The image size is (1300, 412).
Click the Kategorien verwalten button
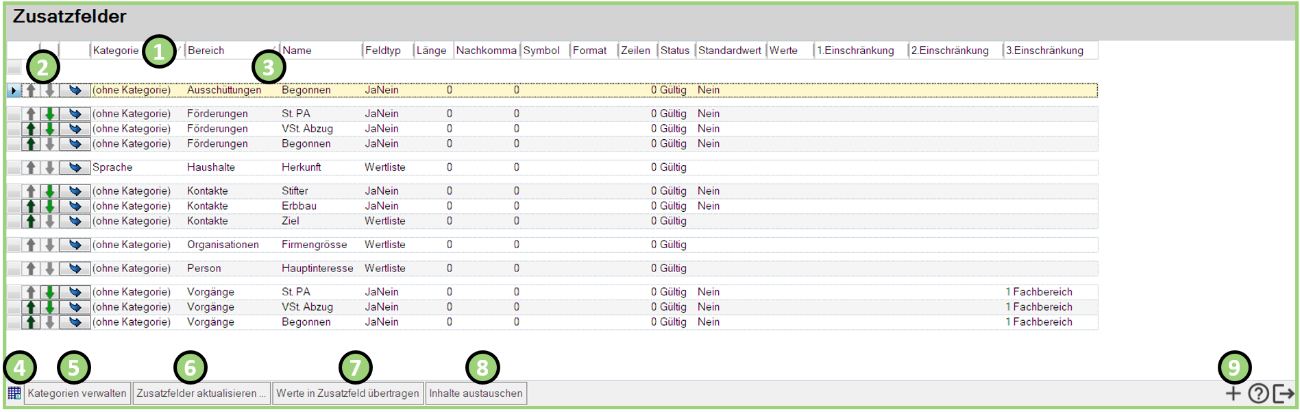click(x=77, y=394)
